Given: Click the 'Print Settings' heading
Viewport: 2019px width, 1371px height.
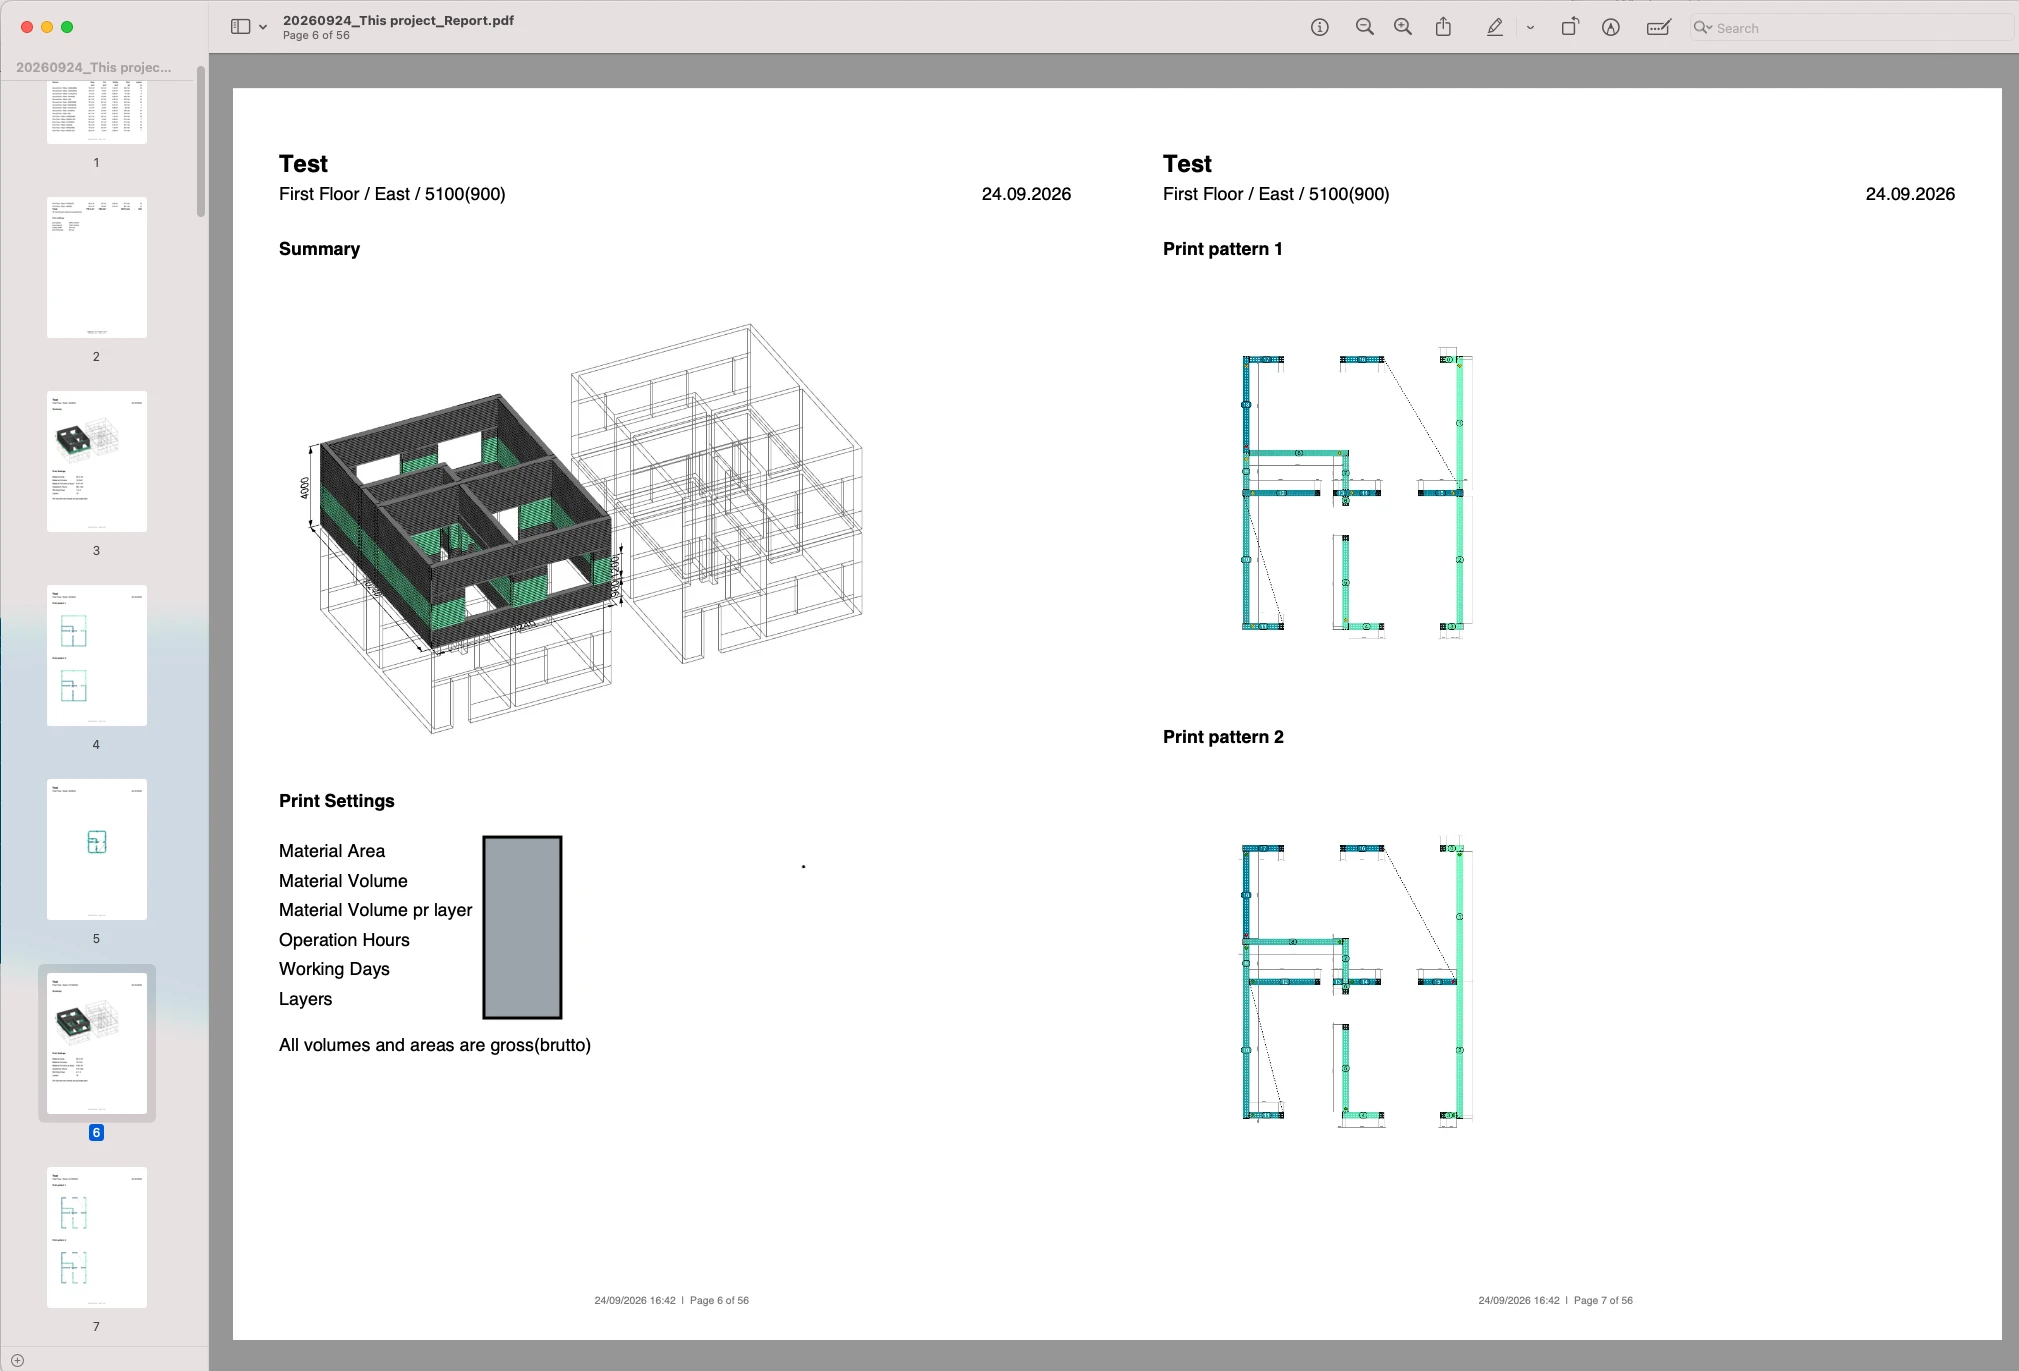Looking at the screenshot, I should [336, 801].
